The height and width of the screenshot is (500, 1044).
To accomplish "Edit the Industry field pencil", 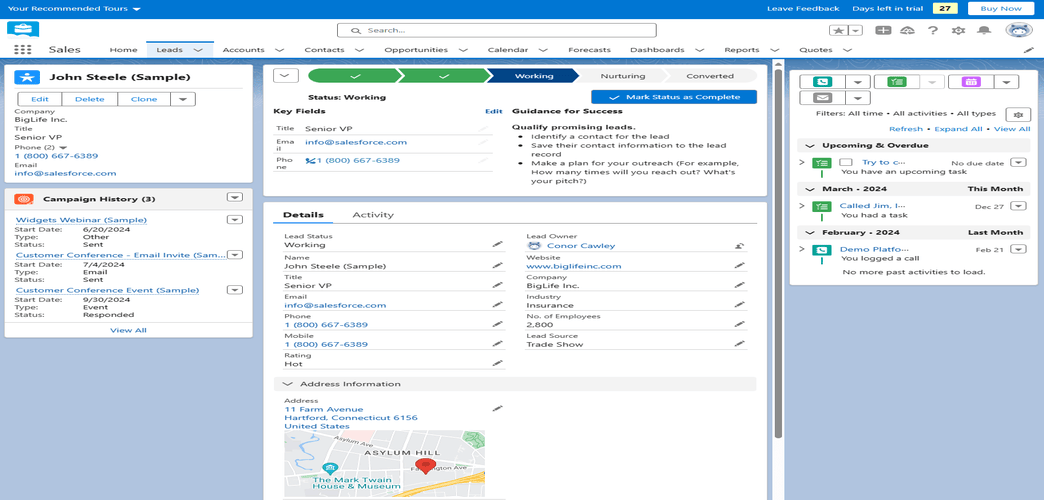I will [x=739, y=305].
